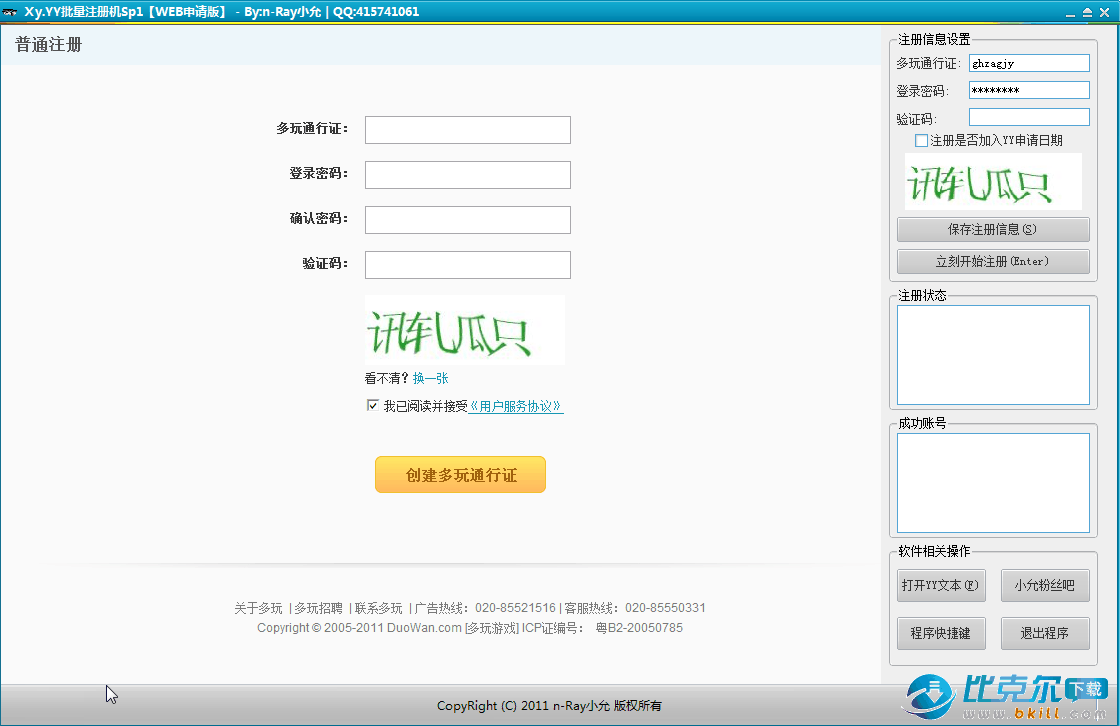Viewport: 1120px width, 726px height.
Task: Start registration with 立刻开始注册 button
Action: point(992,261)
